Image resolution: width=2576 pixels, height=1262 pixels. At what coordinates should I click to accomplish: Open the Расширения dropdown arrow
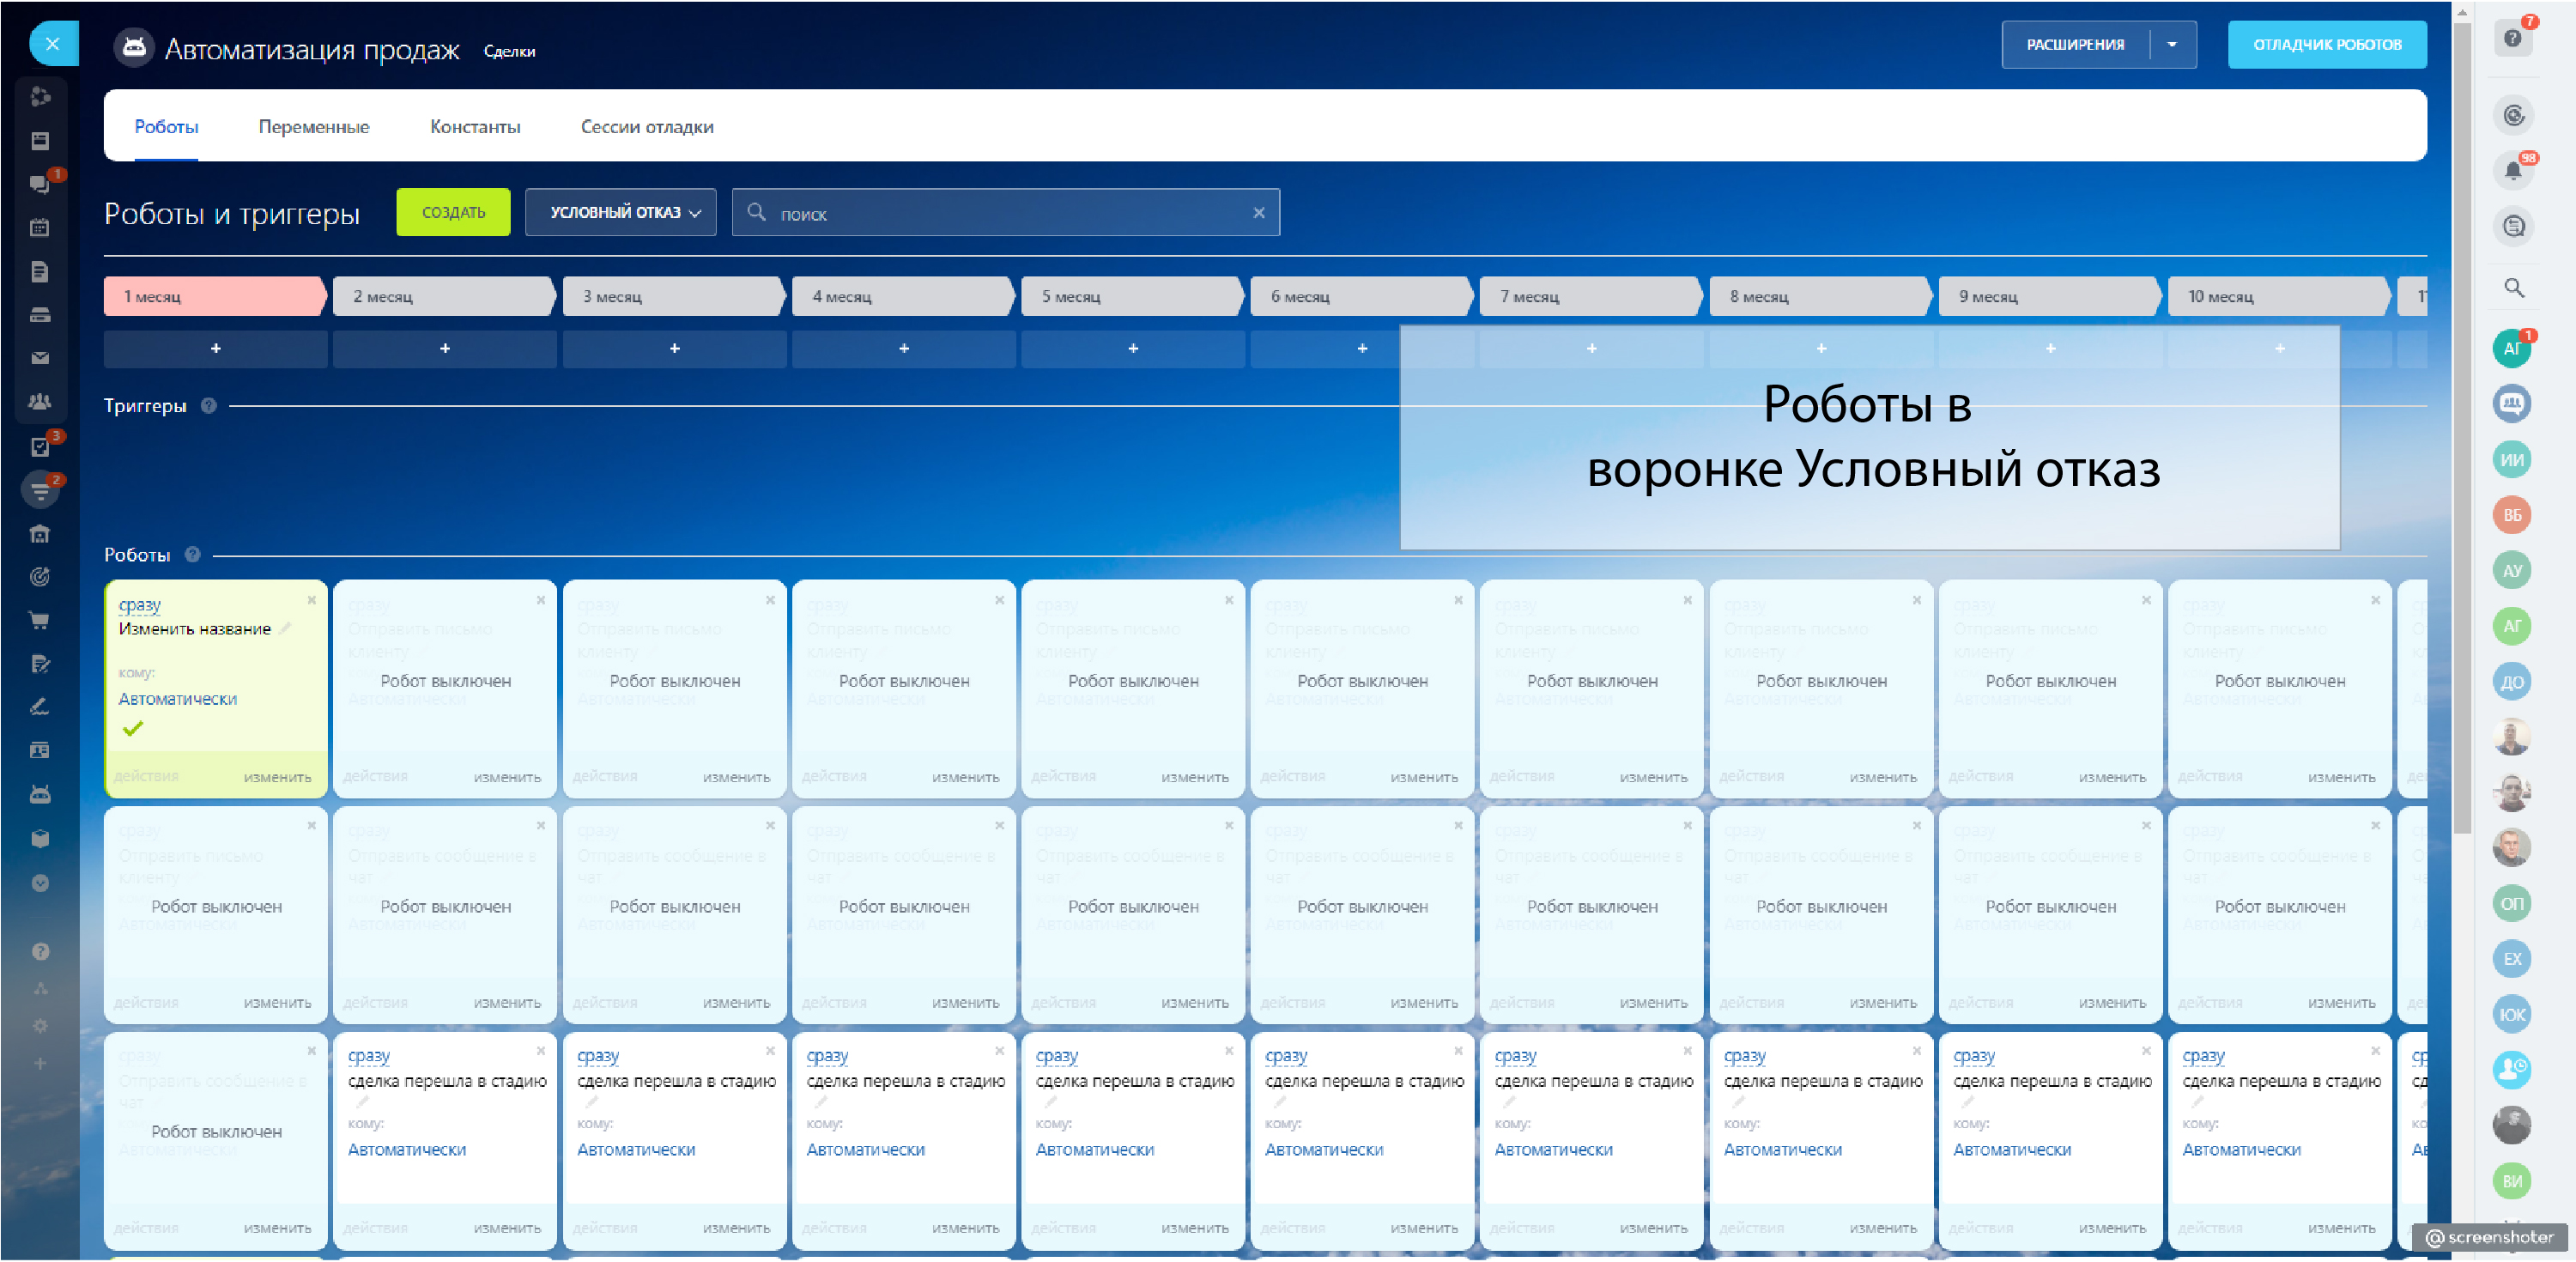click(x=2171, y=45)
